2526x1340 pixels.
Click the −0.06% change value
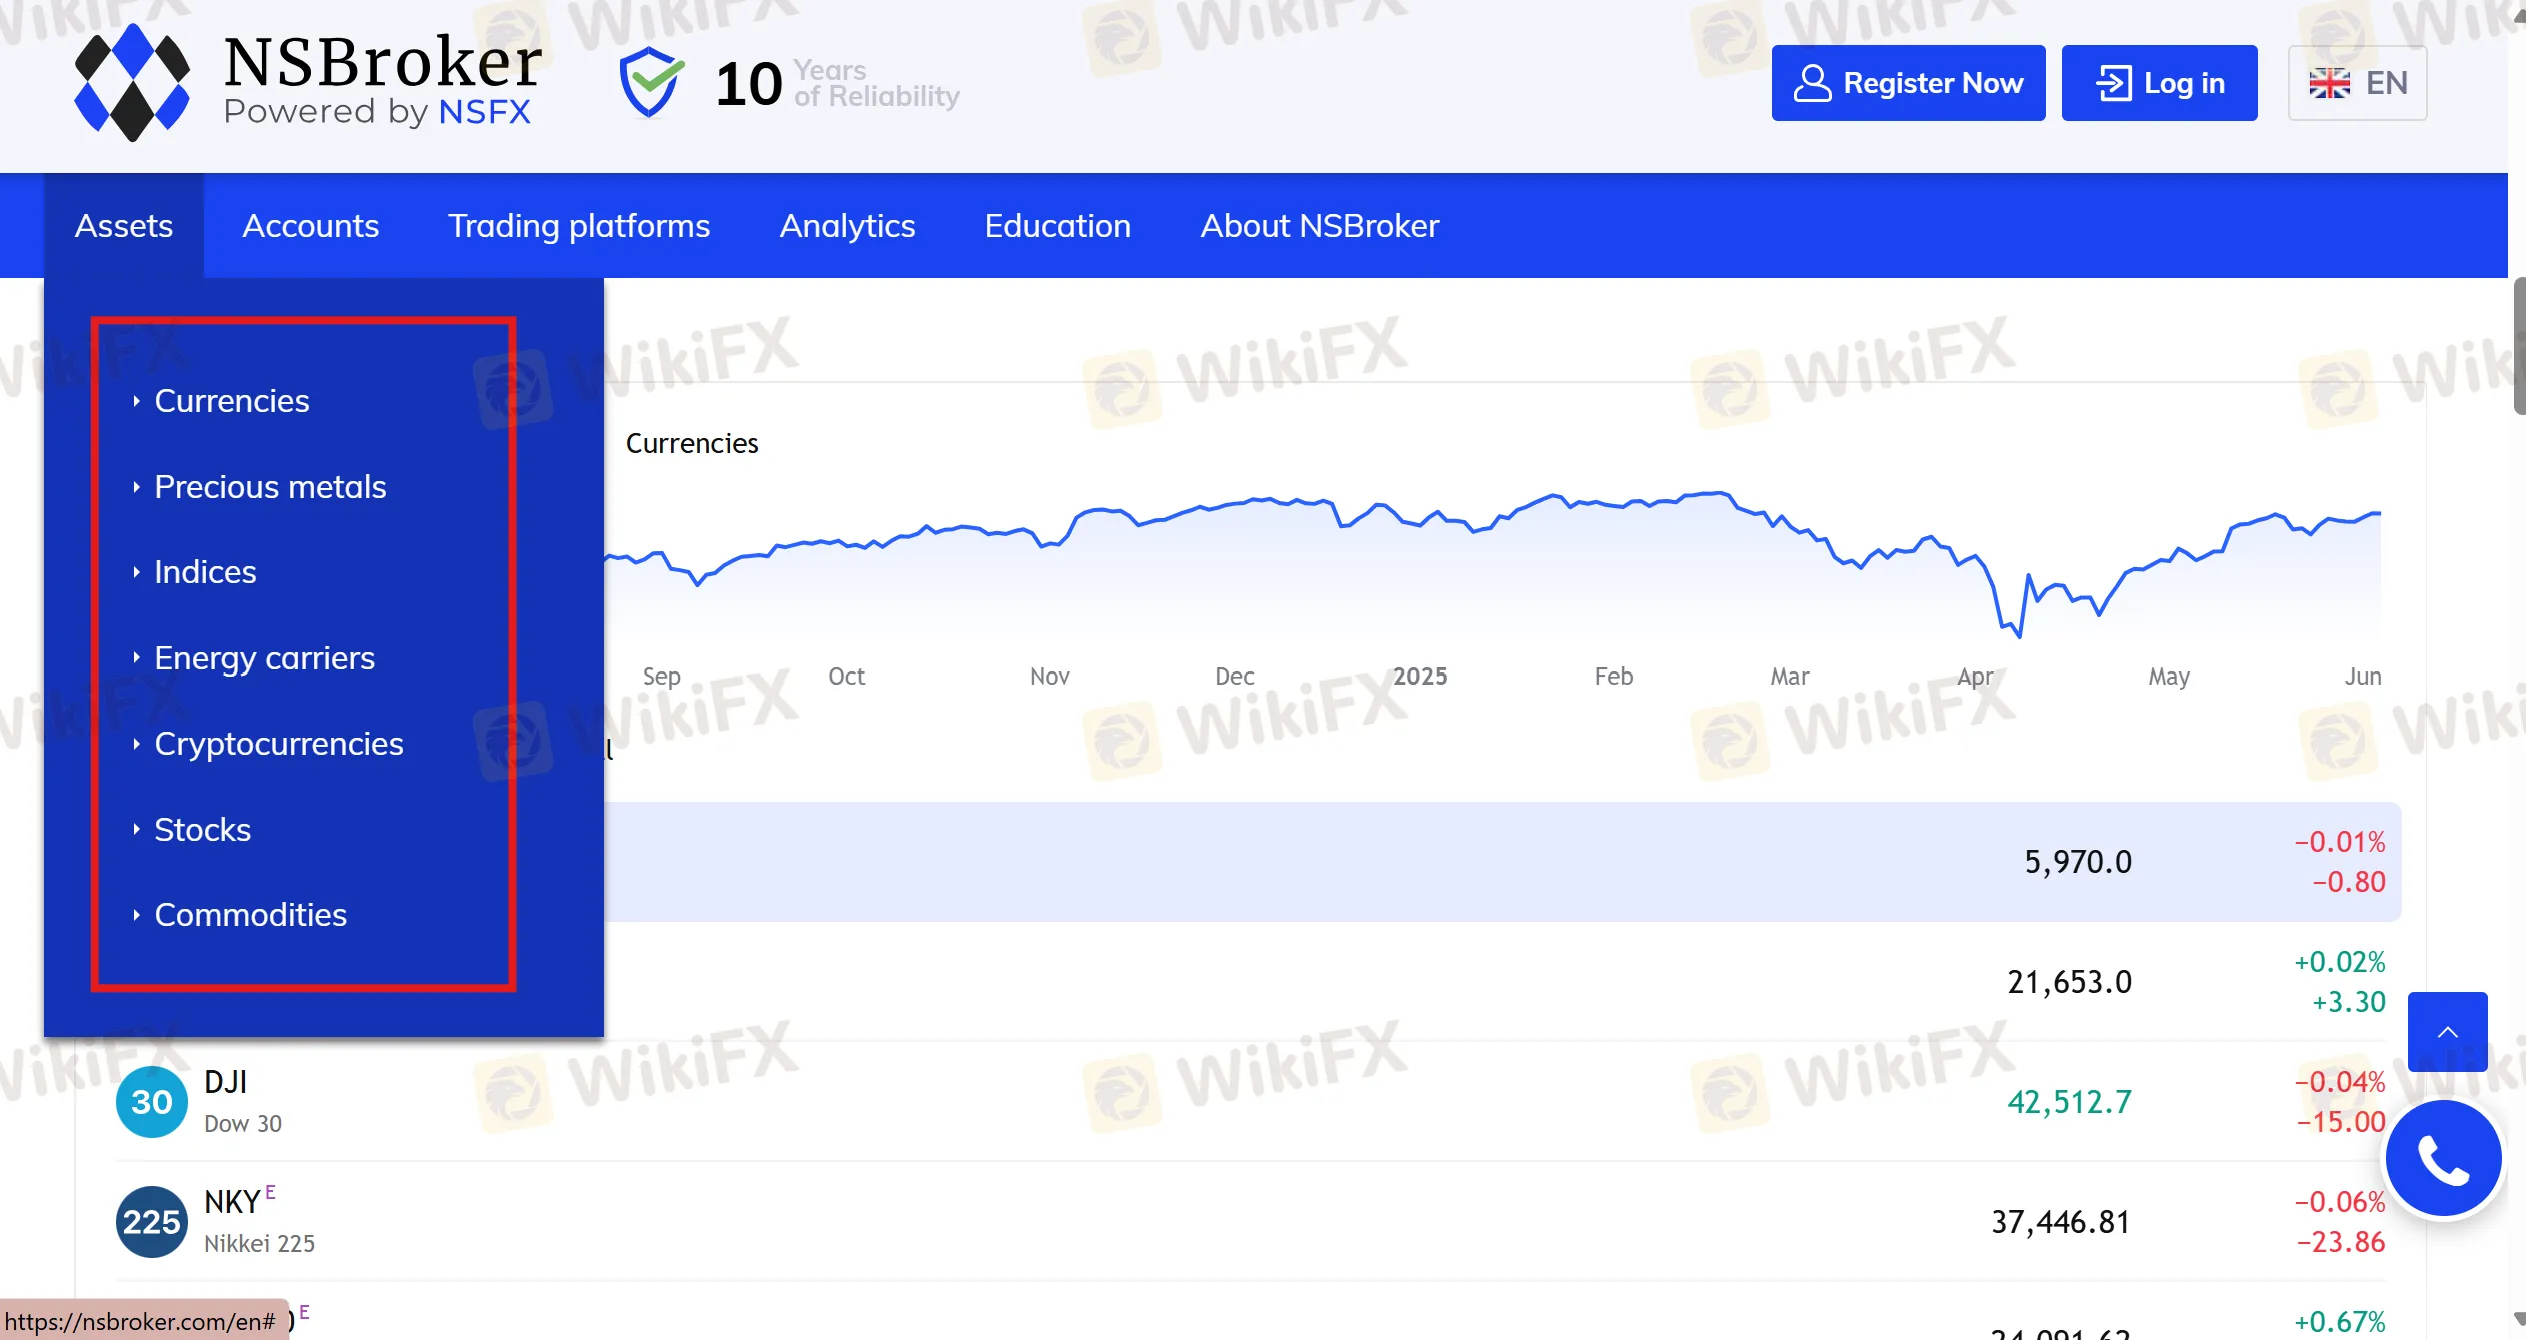(x=2340, y=1202)
